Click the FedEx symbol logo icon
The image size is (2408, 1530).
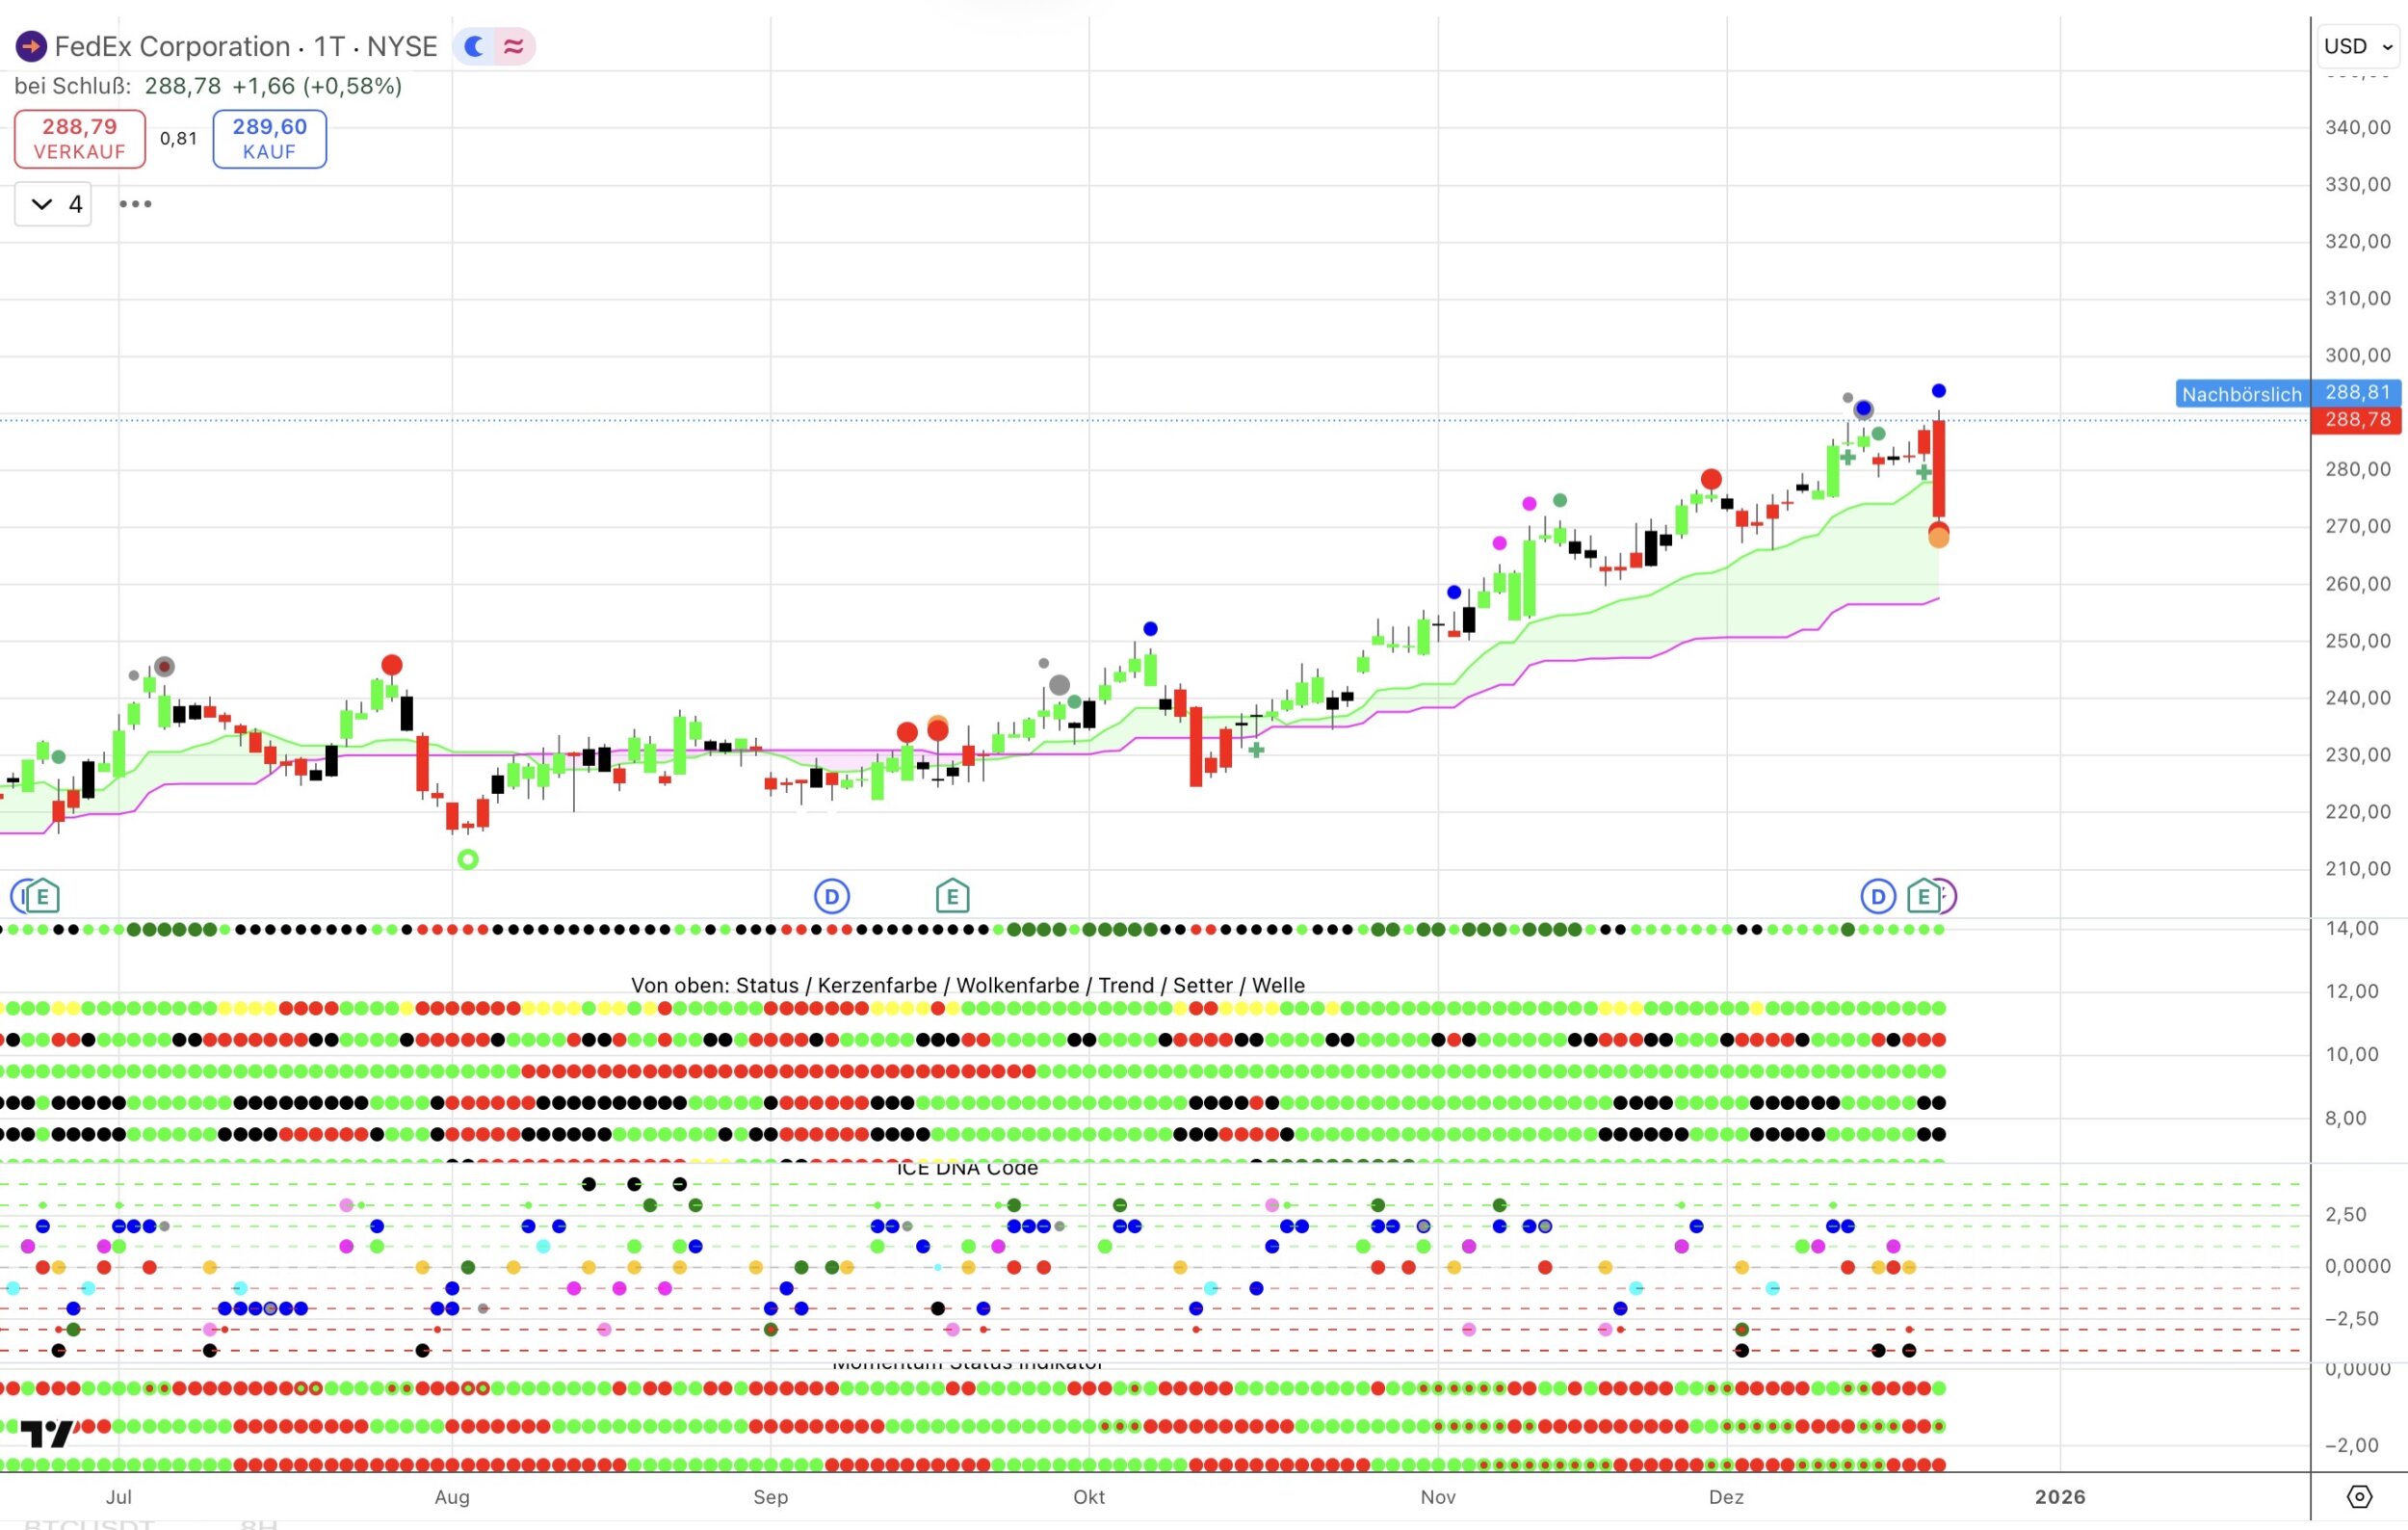click(31, 46)
